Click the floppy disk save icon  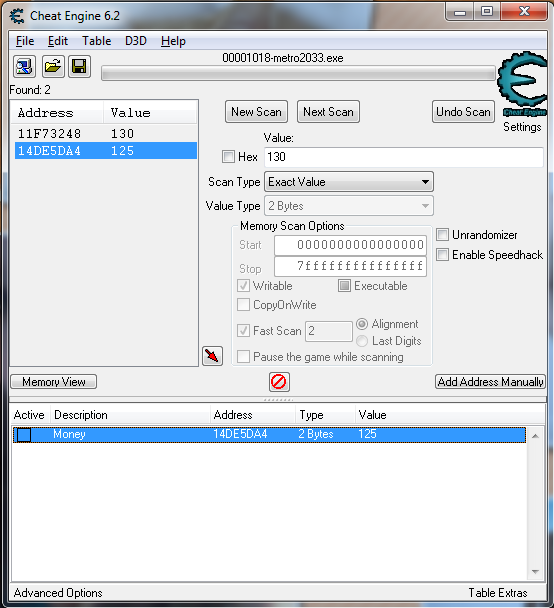pos(79,67)
